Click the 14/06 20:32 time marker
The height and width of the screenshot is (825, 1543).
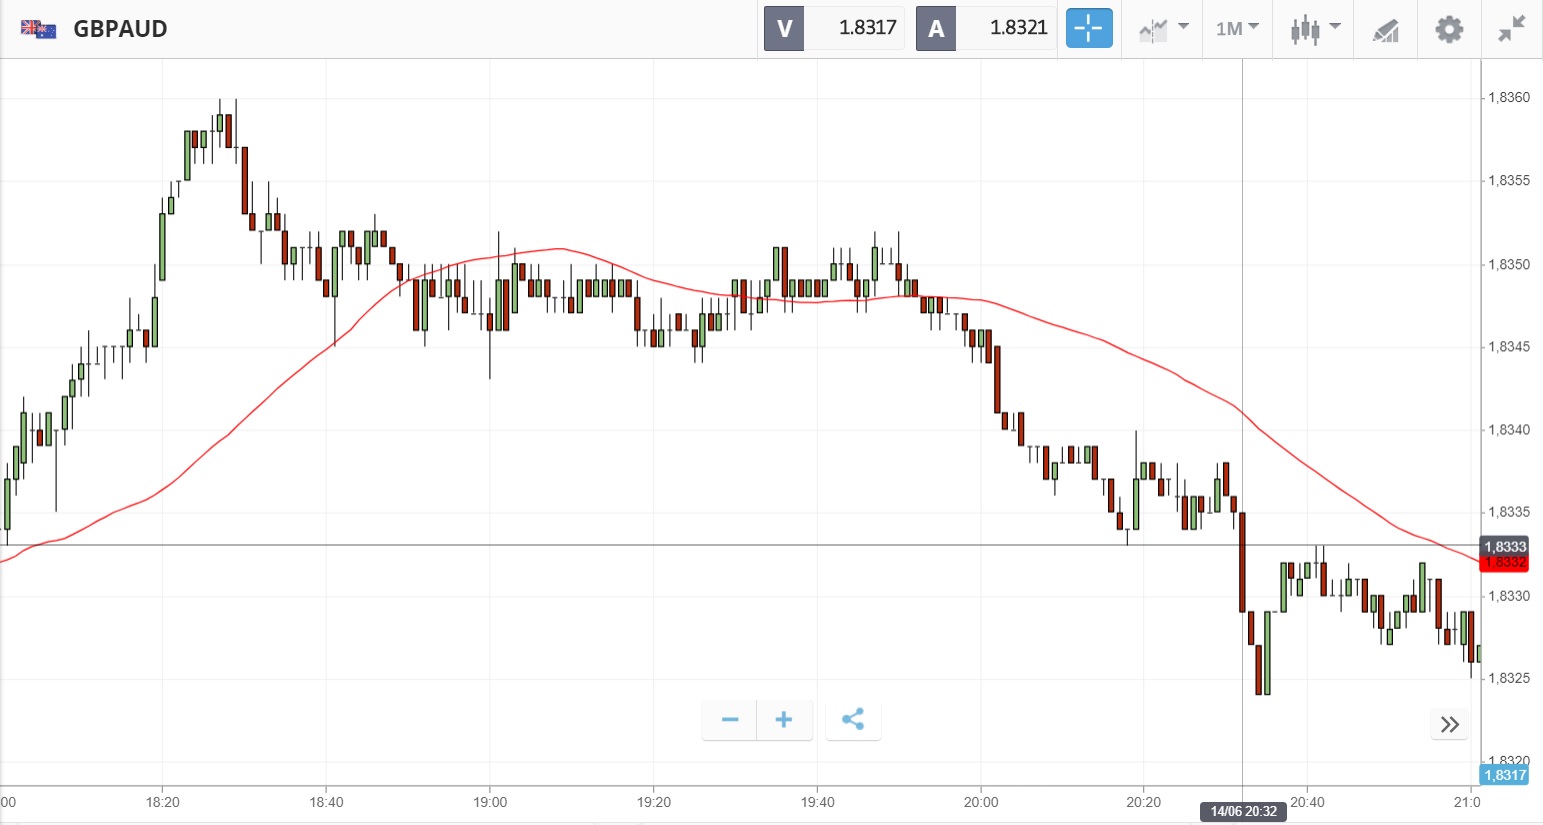point(1243,811)
